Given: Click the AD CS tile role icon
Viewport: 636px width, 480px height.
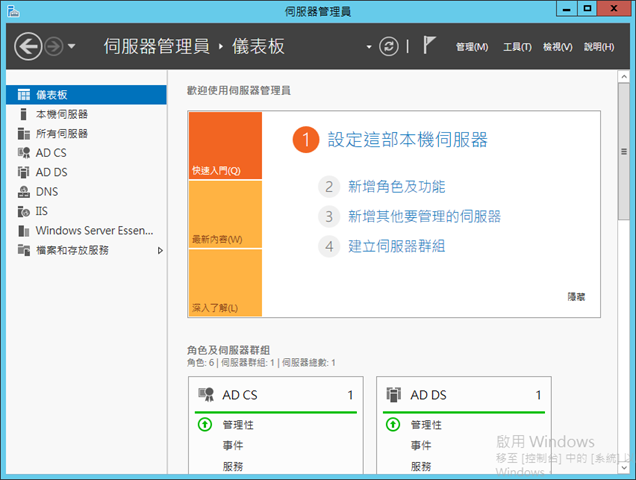Looking at the screenshot, I should point(206,394).
